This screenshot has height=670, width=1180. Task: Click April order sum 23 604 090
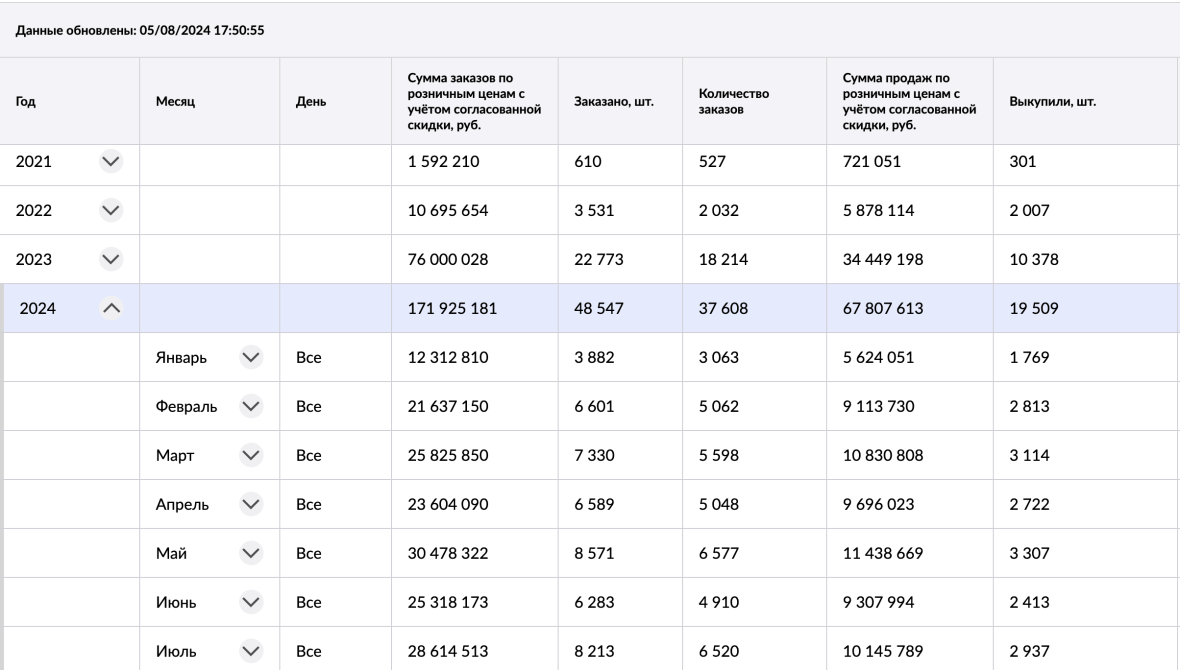[x=475, y=504]
